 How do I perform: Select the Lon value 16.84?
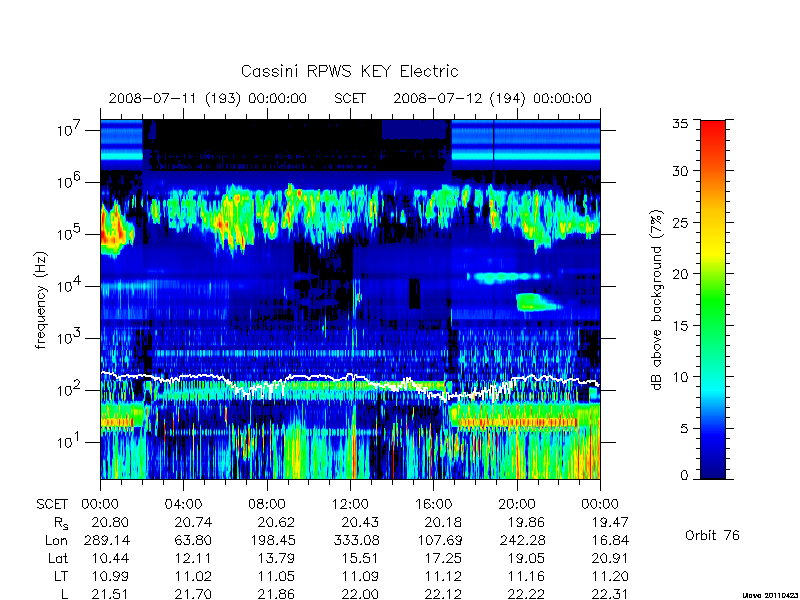(610, 540)
